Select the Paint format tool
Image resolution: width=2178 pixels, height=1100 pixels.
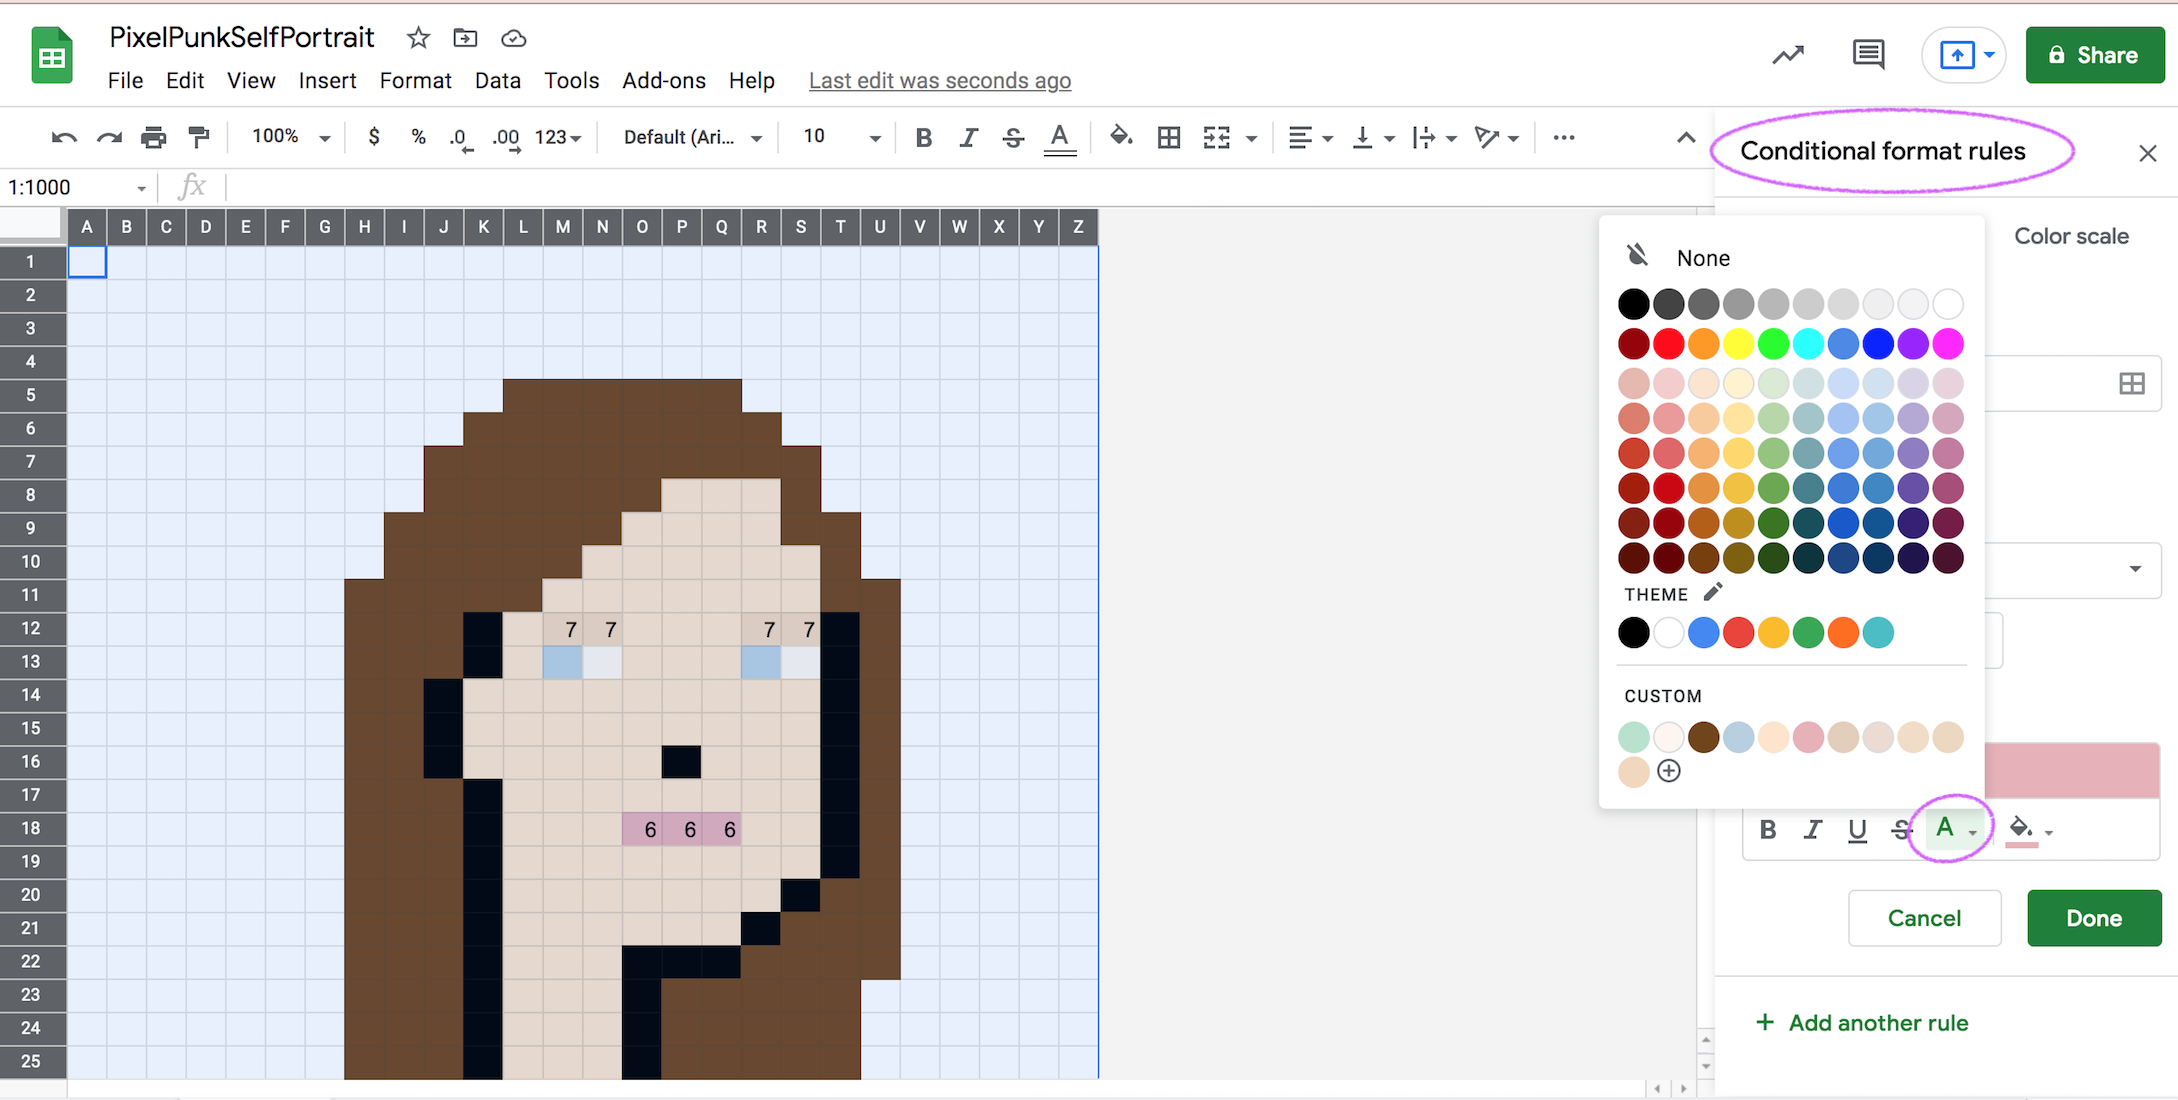[199, 137]
